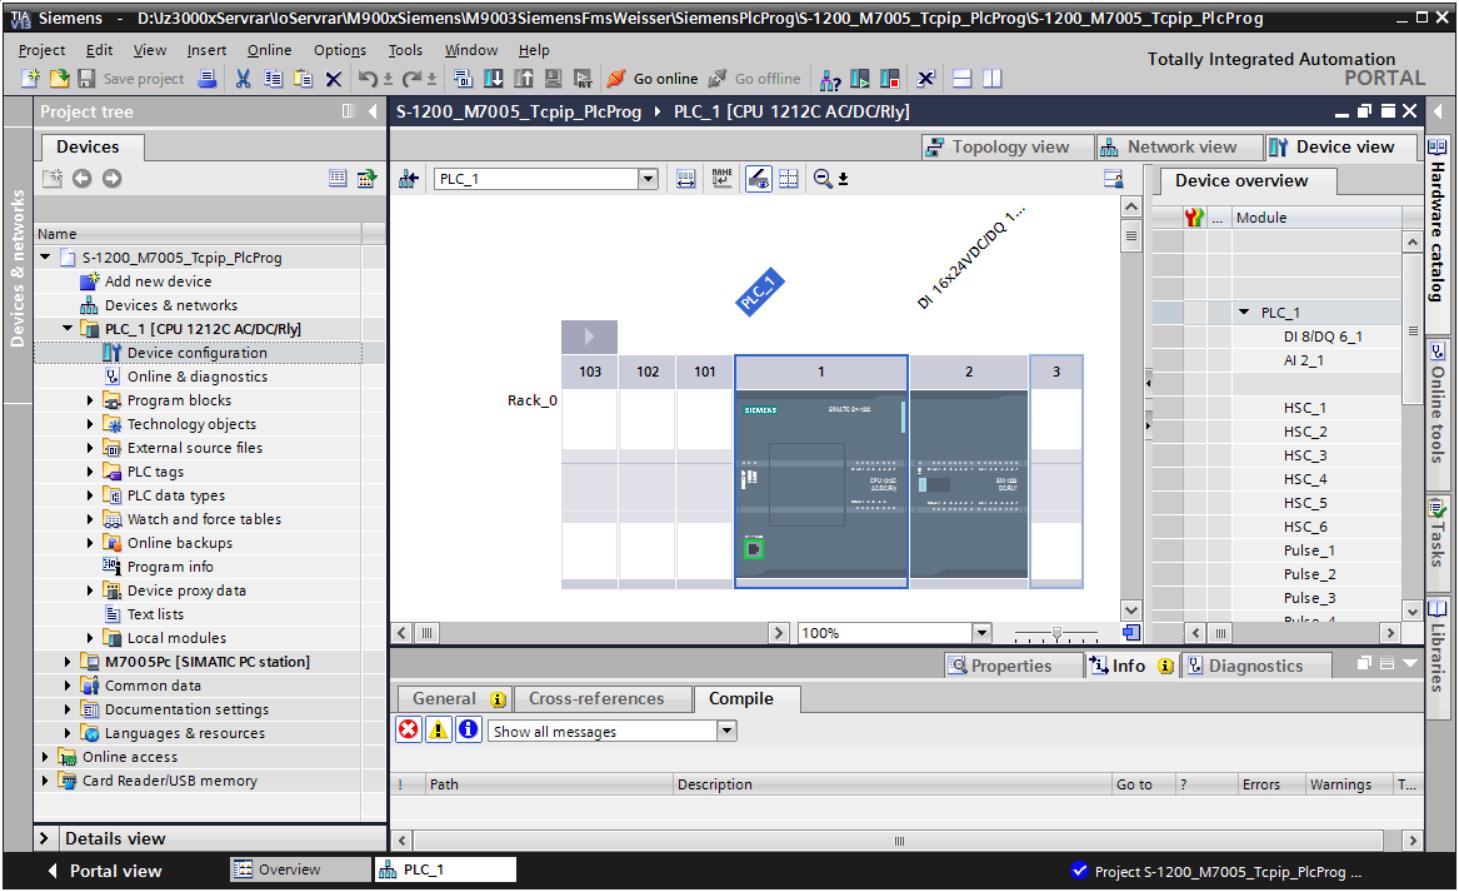
Task: Click the Delete X icon in toolbar
Action: point(334,79)
